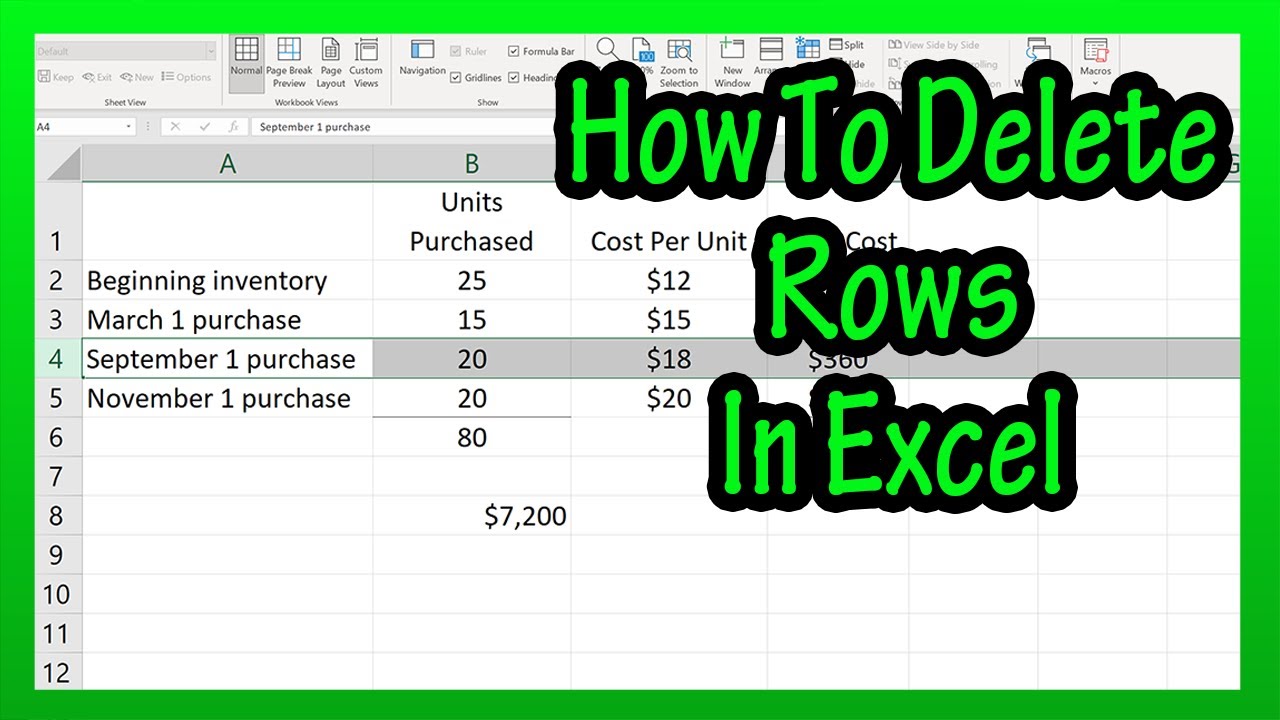Image resolution: width=1280 pixels, height=720 pixels.
Task: Select cell 'November 1 purchase'
Action: [227, 398]
